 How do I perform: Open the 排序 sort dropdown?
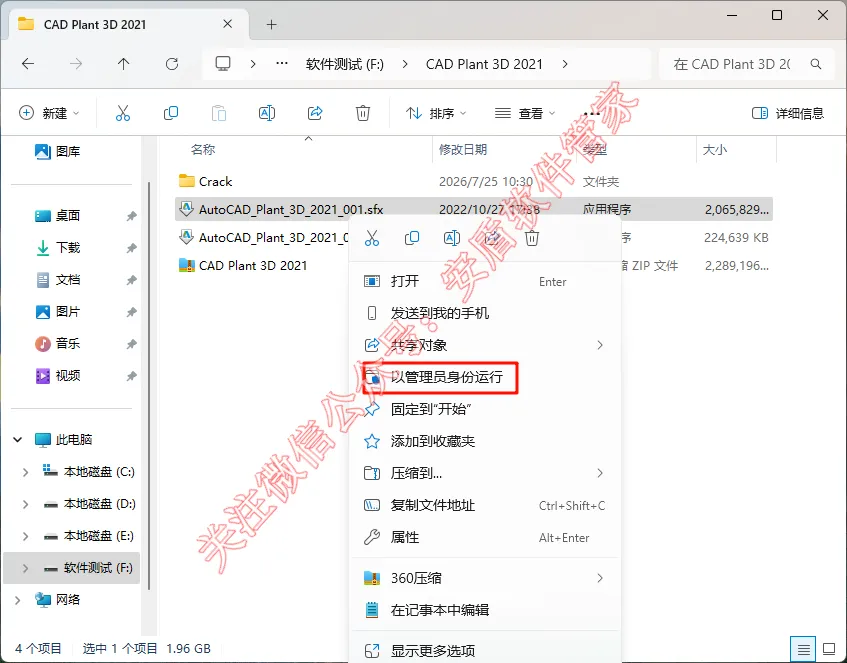pyautogui.click(x=435, y=113)
